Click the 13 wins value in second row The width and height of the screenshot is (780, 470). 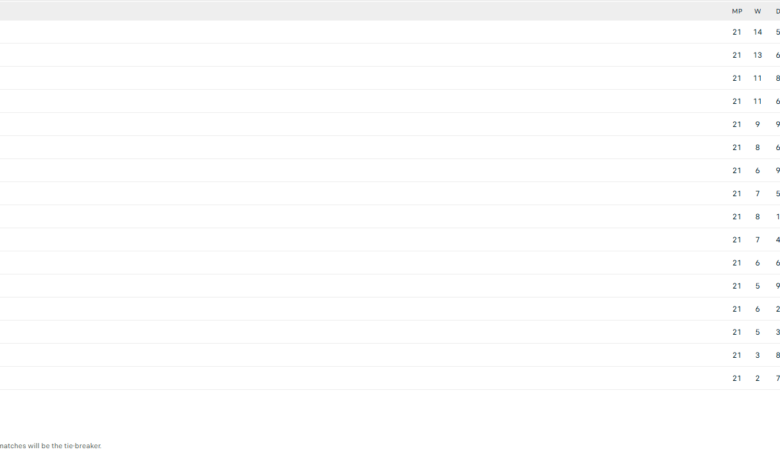coord(757,55)
